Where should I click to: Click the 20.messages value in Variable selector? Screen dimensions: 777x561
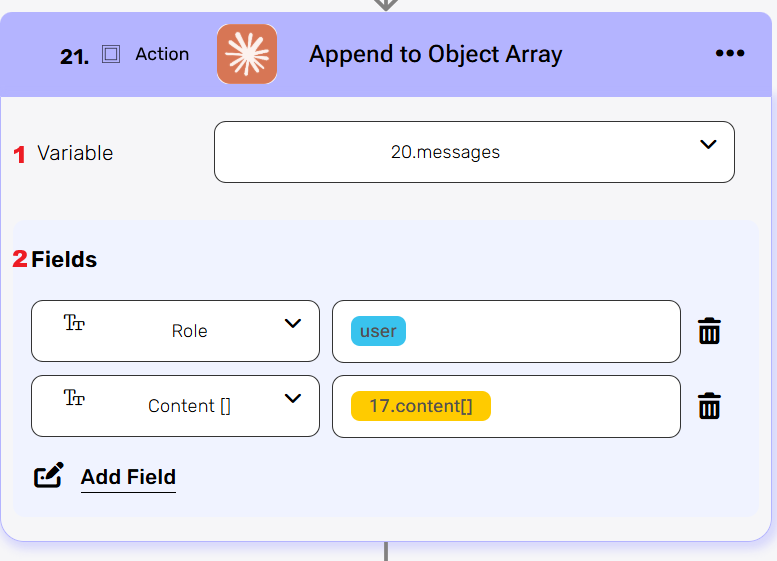445,152
